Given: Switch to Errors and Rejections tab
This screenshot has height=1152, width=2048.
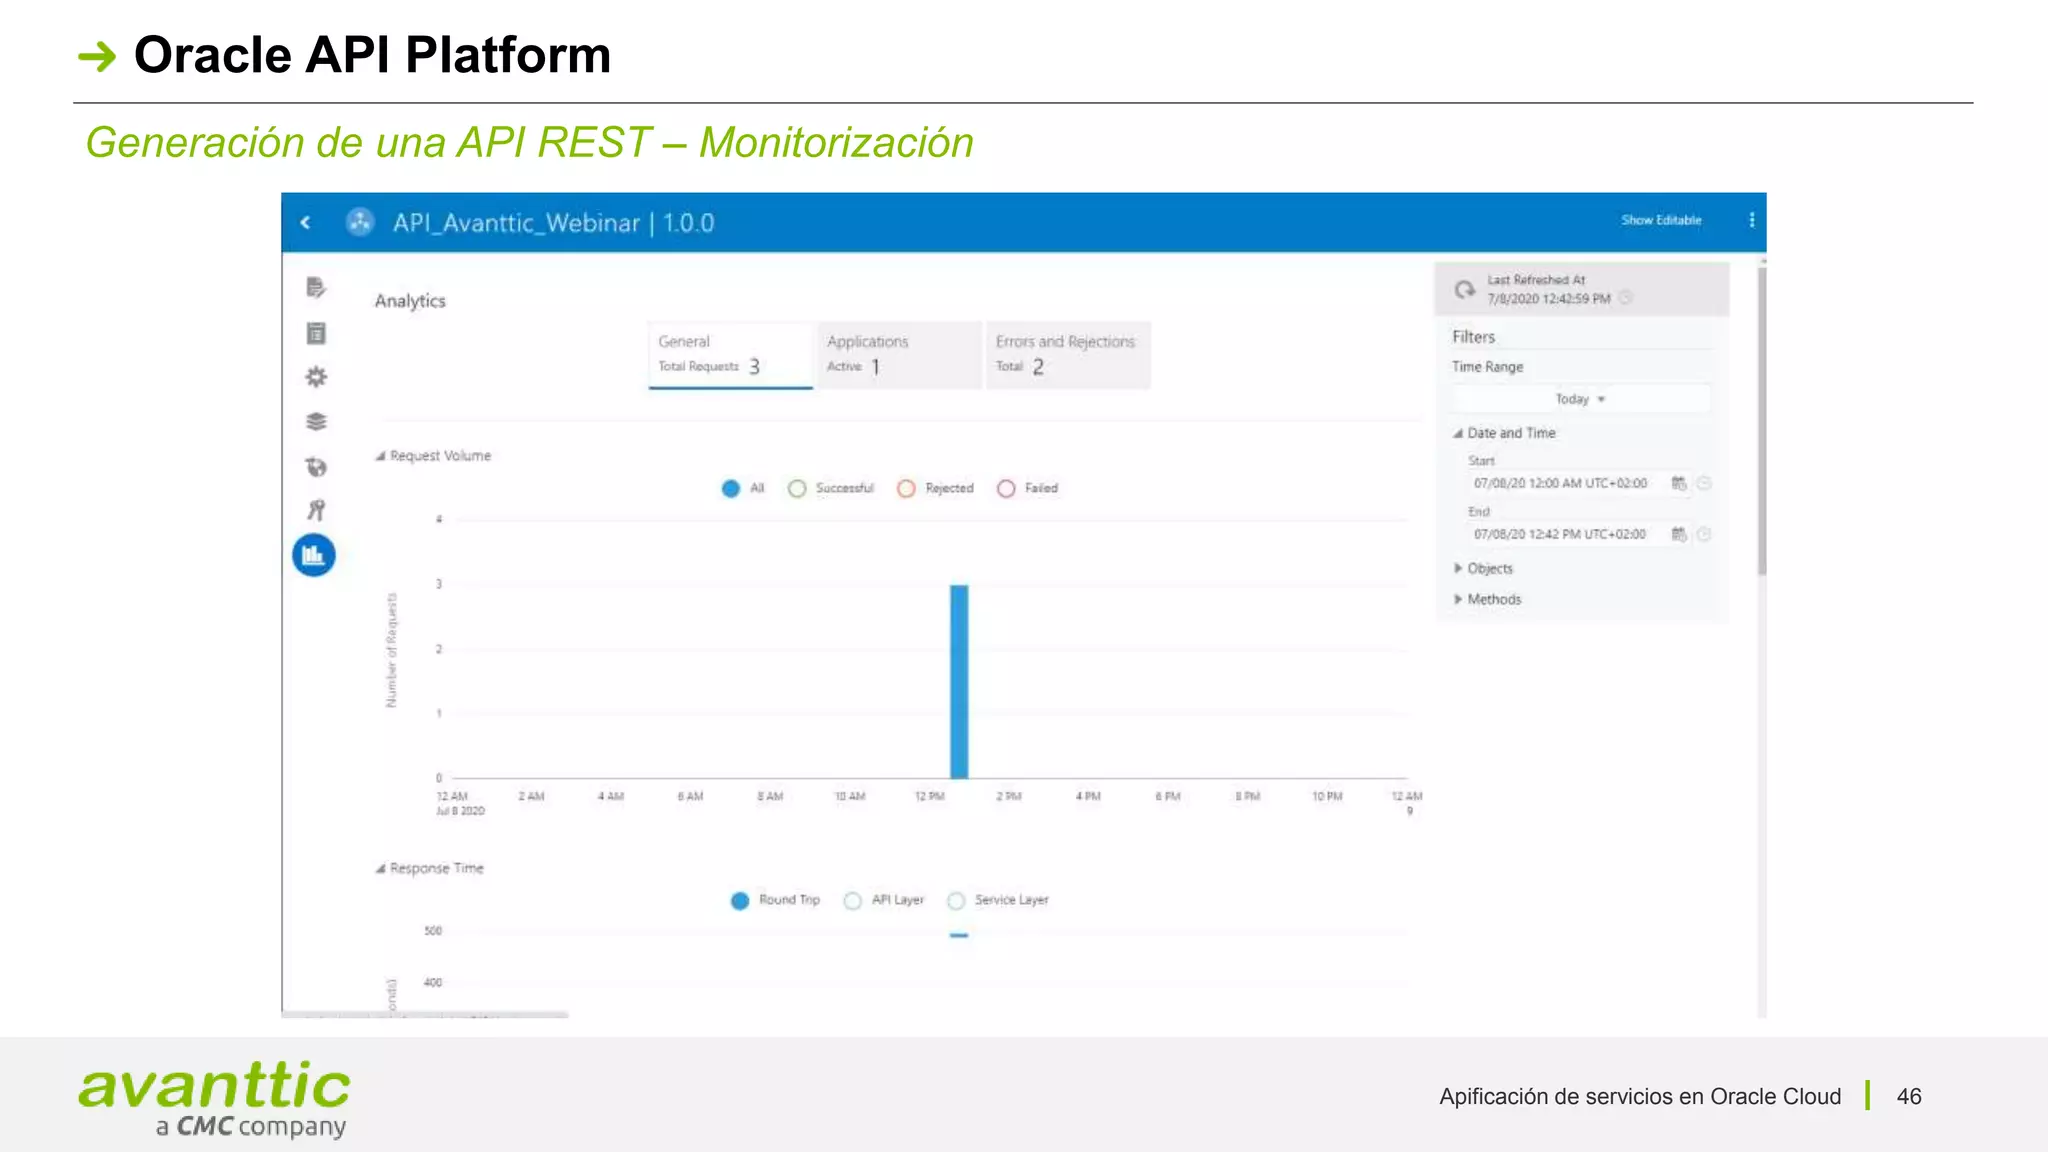Looking at the screenshot, I should pos(1068,355).
